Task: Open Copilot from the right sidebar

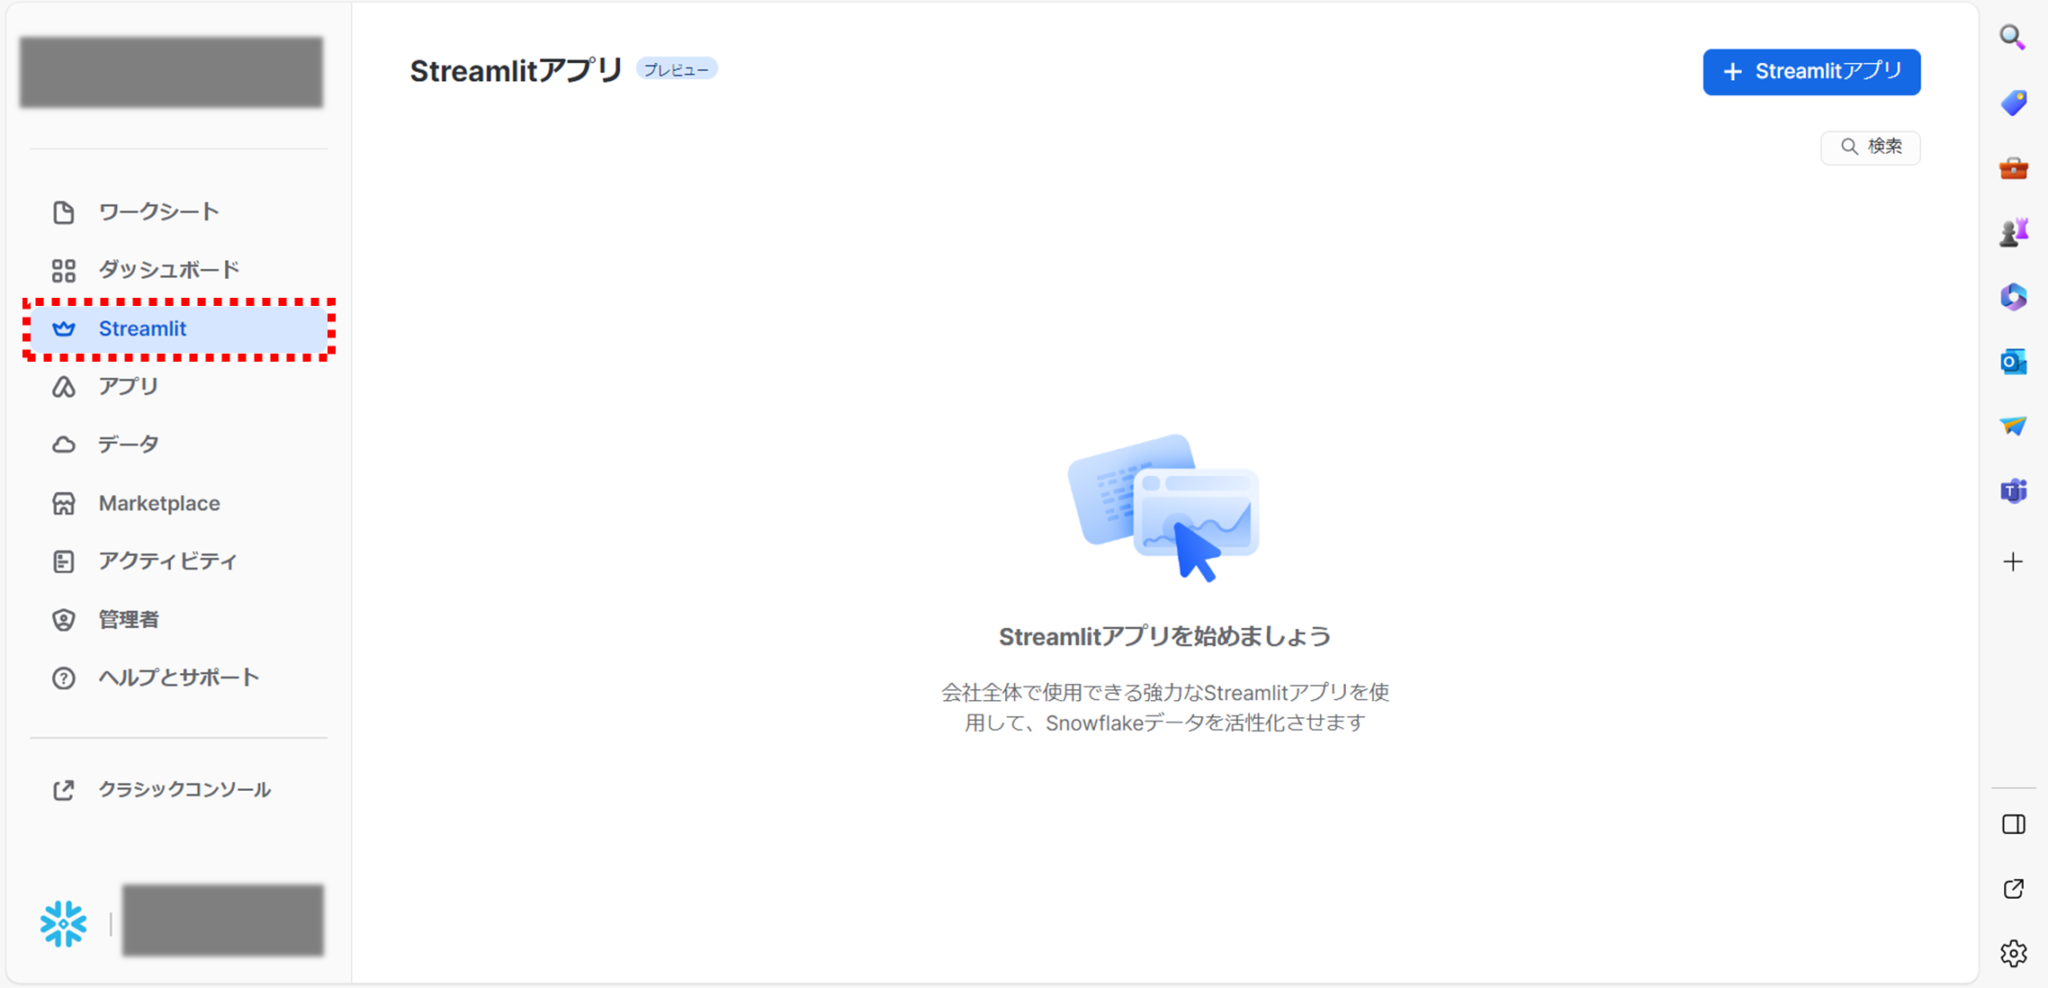Action: (x=2014, y=296)
